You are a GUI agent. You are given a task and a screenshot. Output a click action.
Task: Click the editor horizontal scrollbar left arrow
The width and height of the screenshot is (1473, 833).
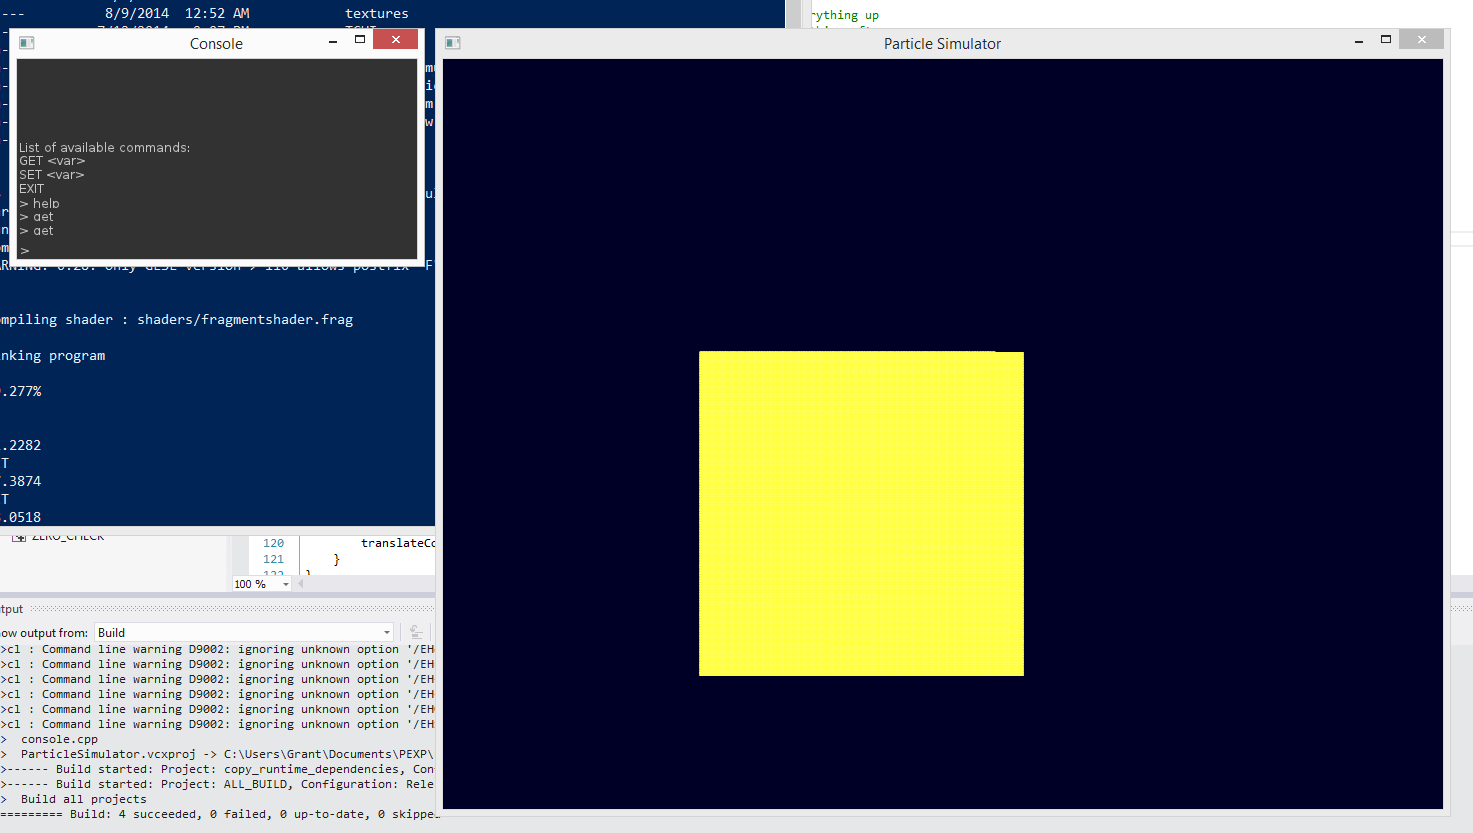(x=301, y=584)
